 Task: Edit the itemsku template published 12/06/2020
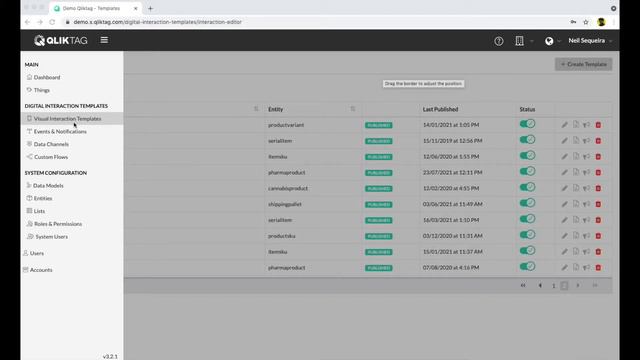point(564,157)
